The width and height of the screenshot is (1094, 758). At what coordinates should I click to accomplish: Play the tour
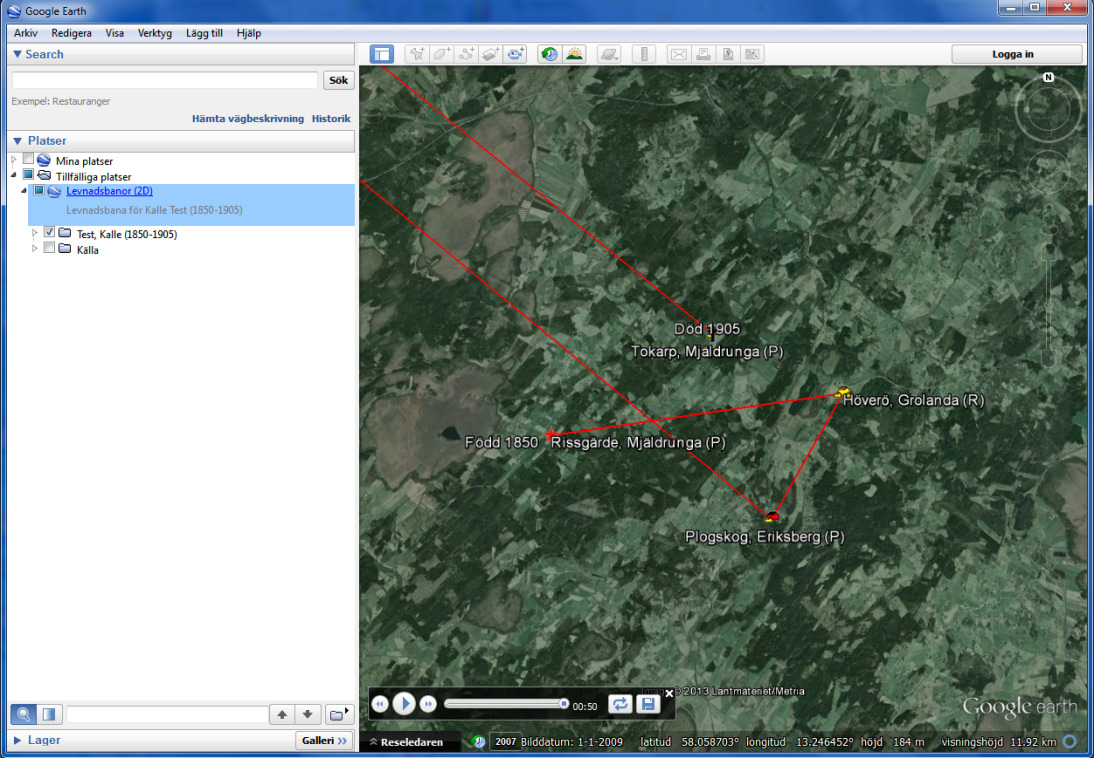click(404, 704)
